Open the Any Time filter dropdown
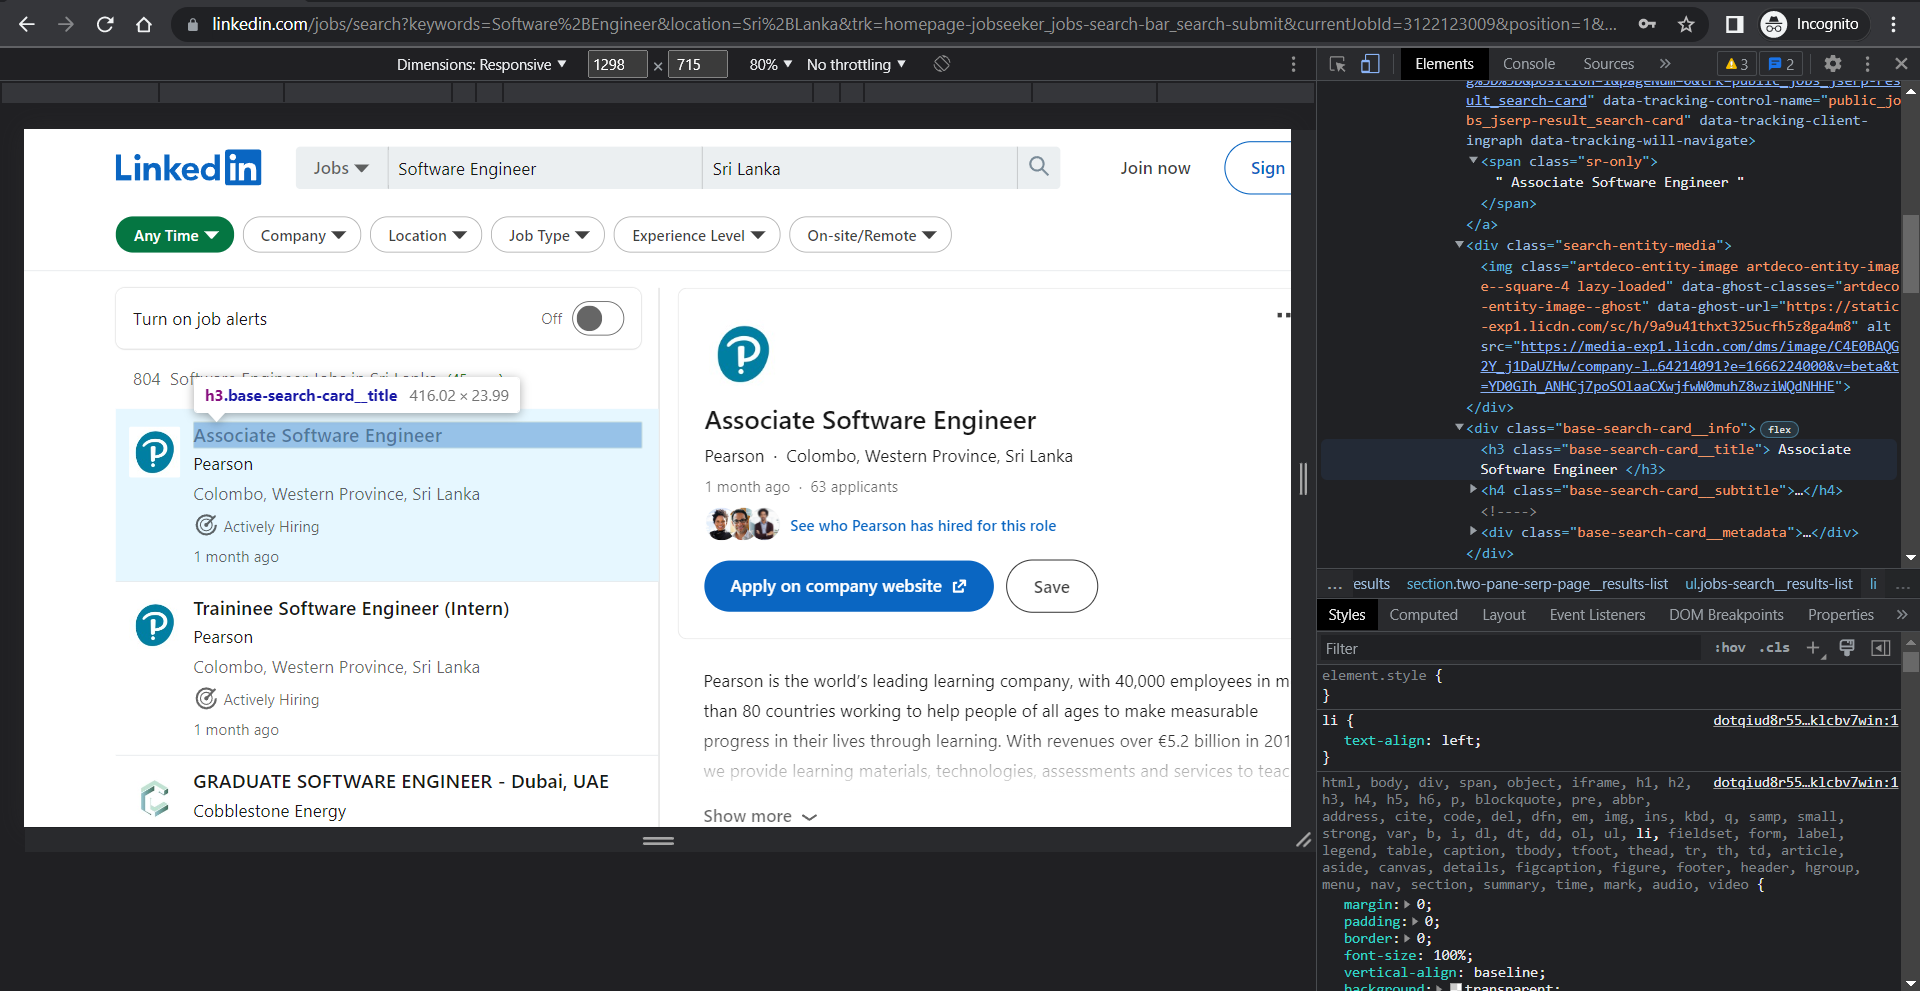 point(174,234)
